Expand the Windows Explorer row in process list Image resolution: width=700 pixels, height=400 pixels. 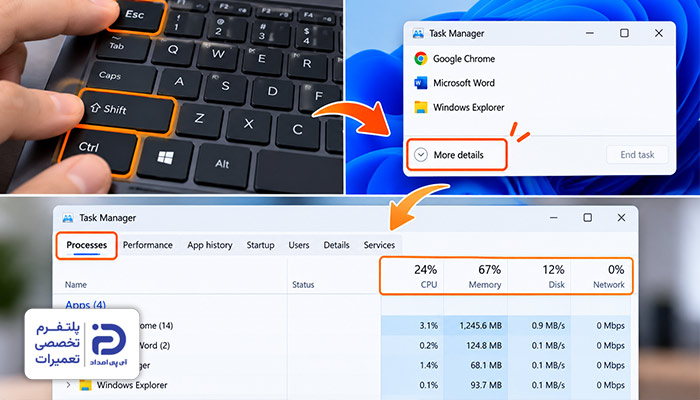coord(68,384)
